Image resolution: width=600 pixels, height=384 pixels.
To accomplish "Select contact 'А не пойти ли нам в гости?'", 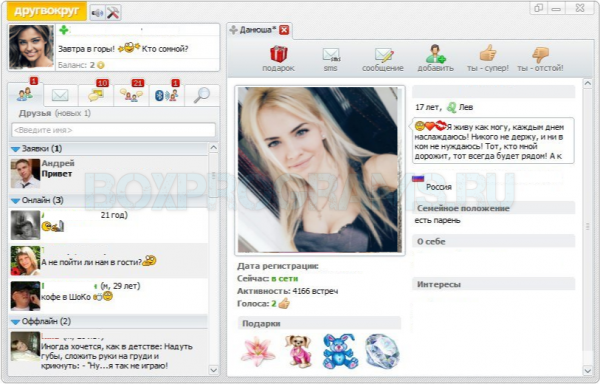I will pyautogui.click(x=108, y=261).
